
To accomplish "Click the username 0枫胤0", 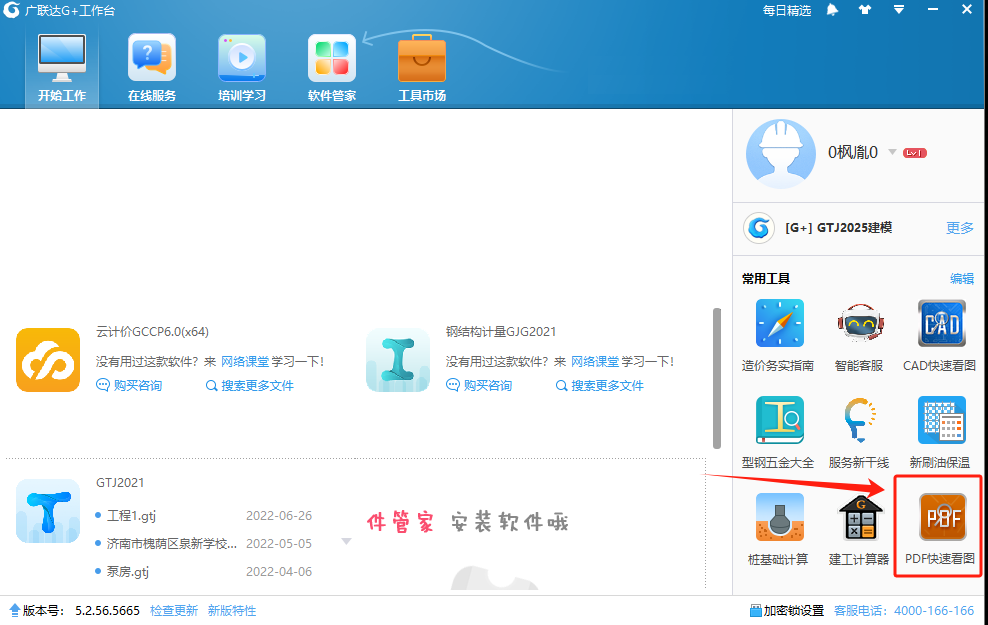I will point(853,152).
